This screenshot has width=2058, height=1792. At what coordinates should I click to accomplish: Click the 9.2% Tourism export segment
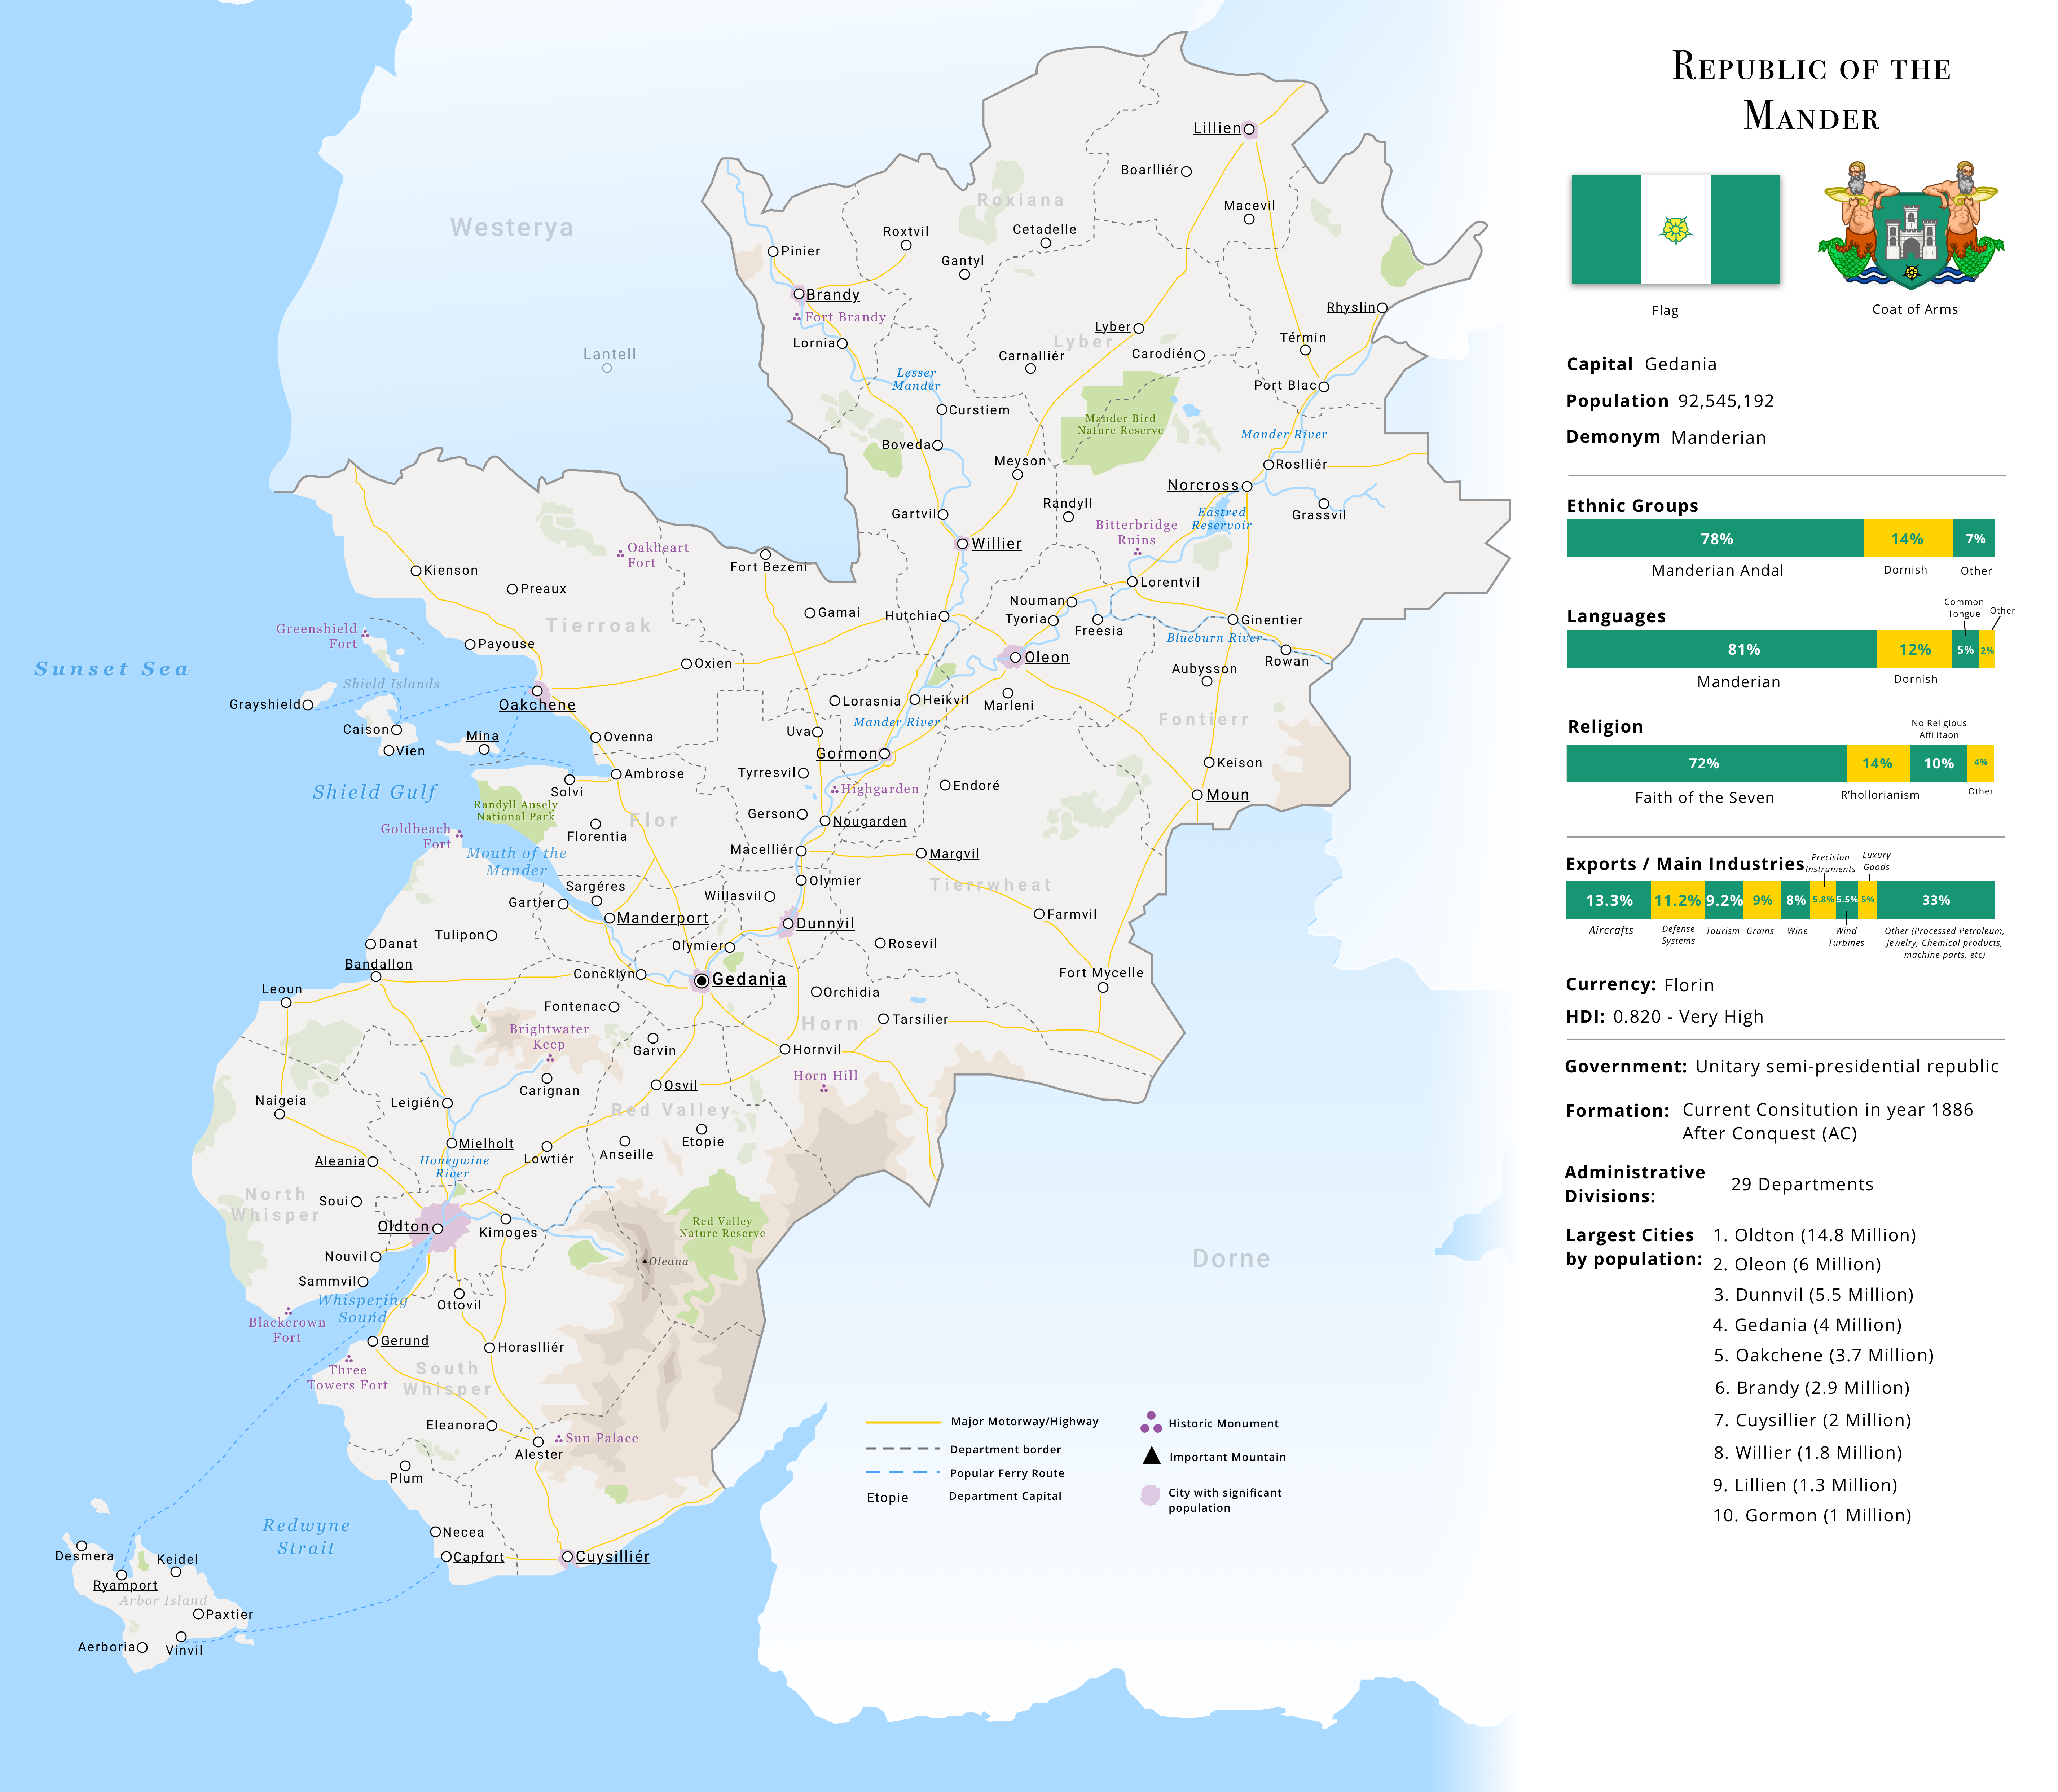tap(1724, 900)
